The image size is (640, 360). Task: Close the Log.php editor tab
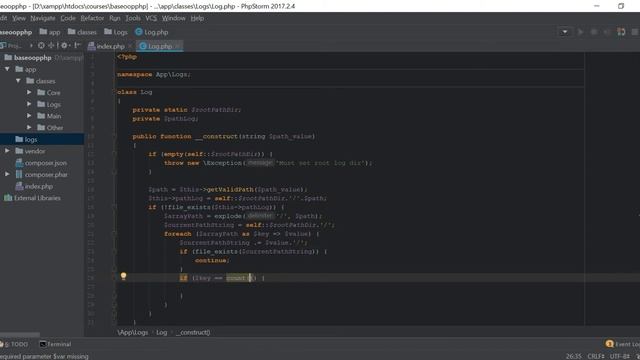(178, 46)
